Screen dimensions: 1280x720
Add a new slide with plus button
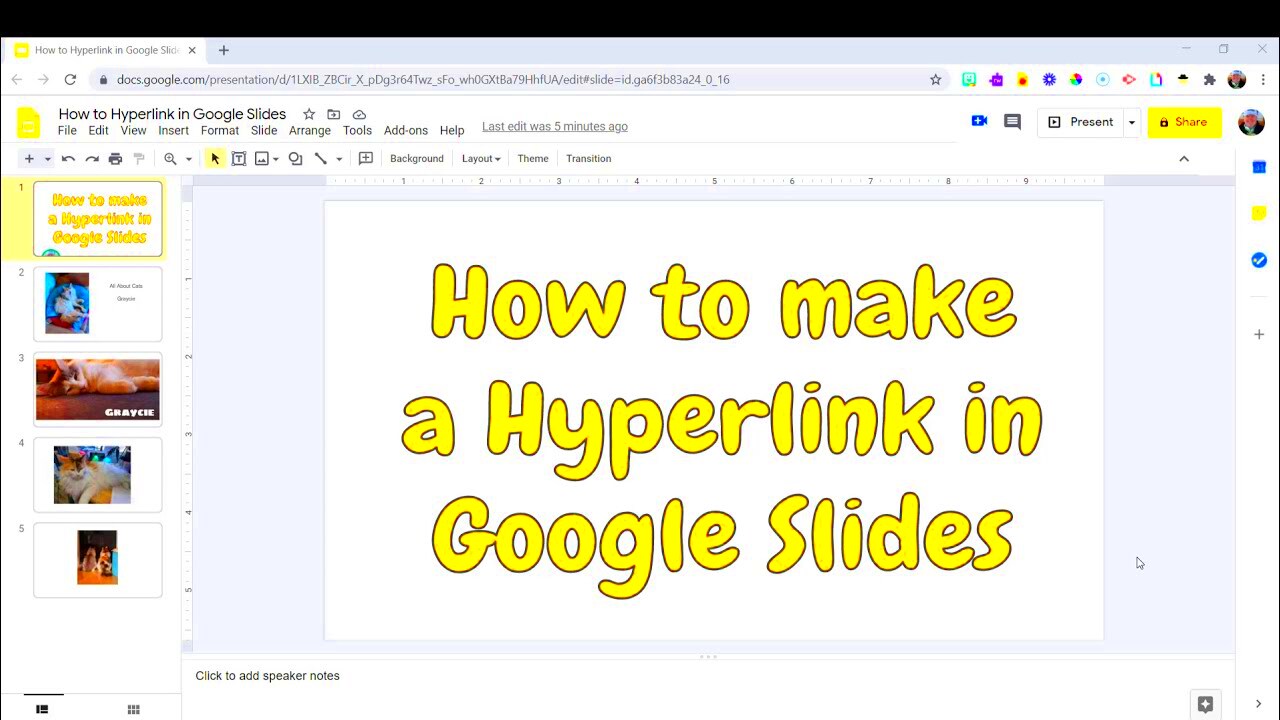29,158
